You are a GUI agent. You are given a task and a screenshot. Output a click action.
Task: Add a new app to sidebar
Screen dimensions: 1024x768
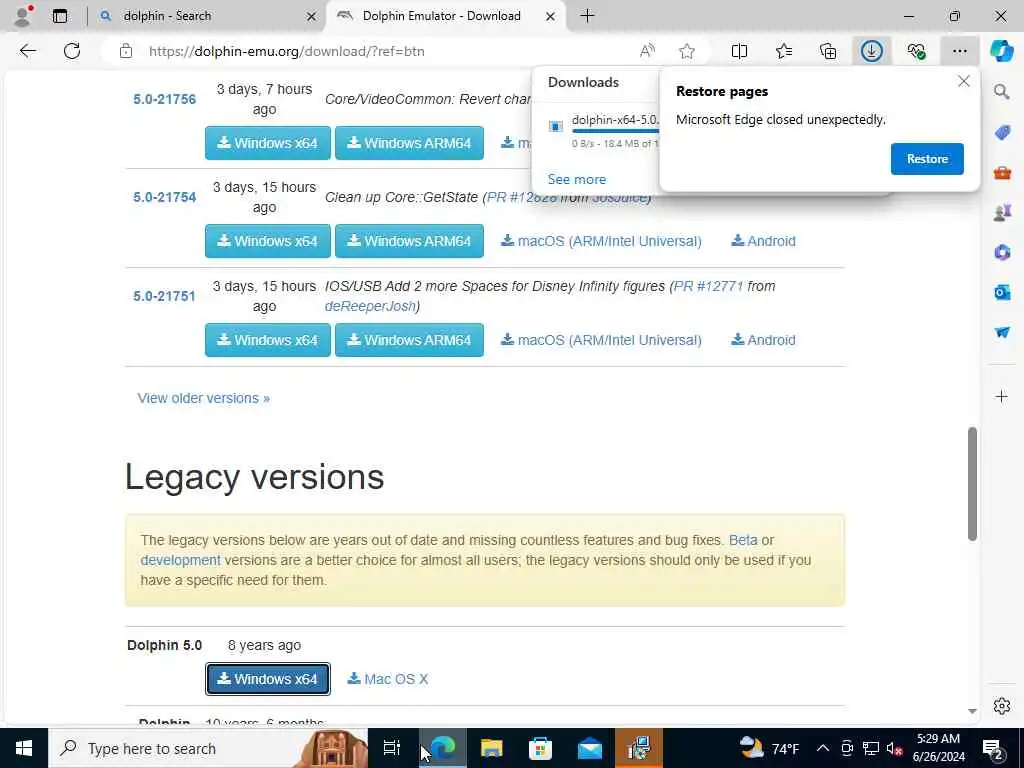tap(1002, 396)
